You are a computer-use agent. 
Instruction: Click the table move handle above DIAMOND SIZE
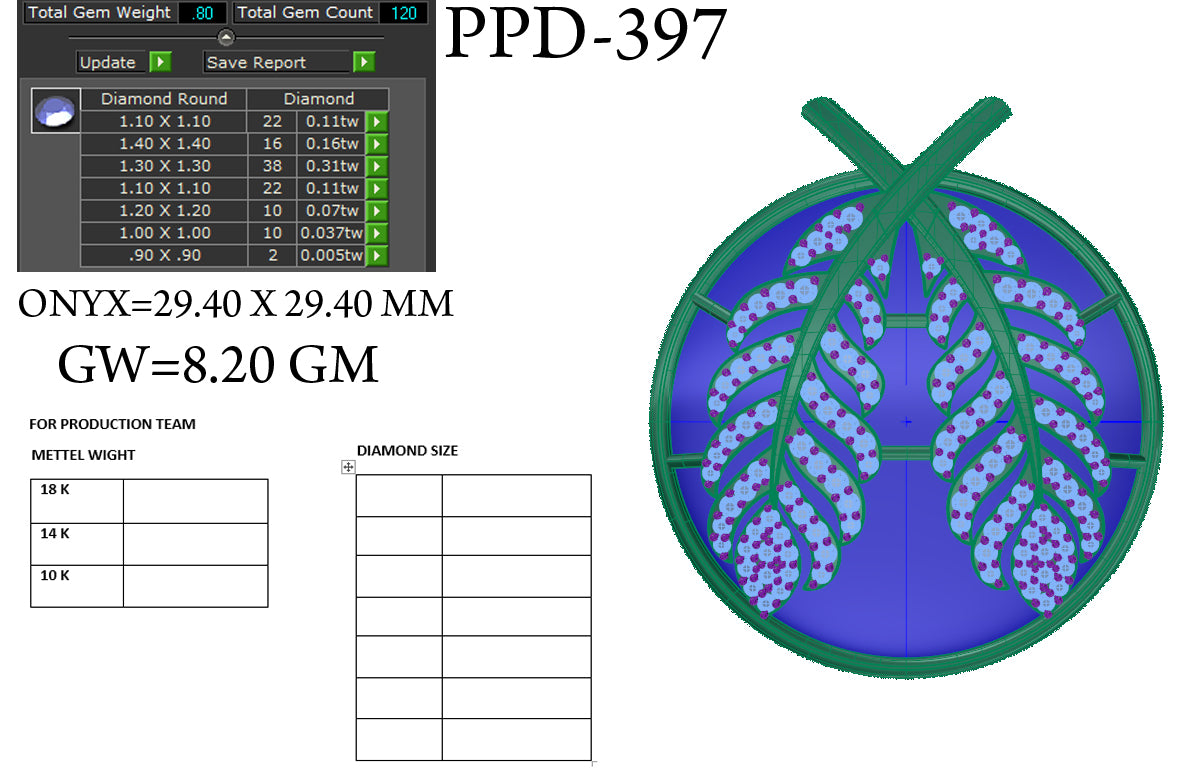coord(346,466)
